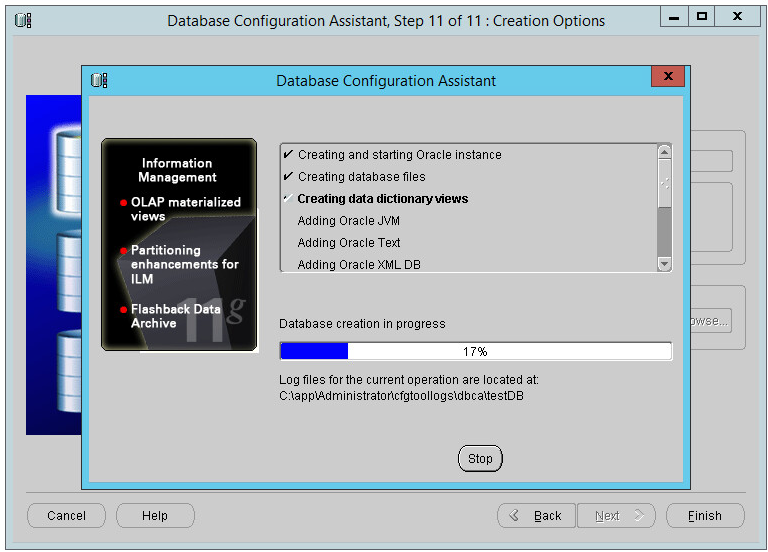Select 'Adding Oracle Text' step

pyautogui.click(x=349, y=243)
